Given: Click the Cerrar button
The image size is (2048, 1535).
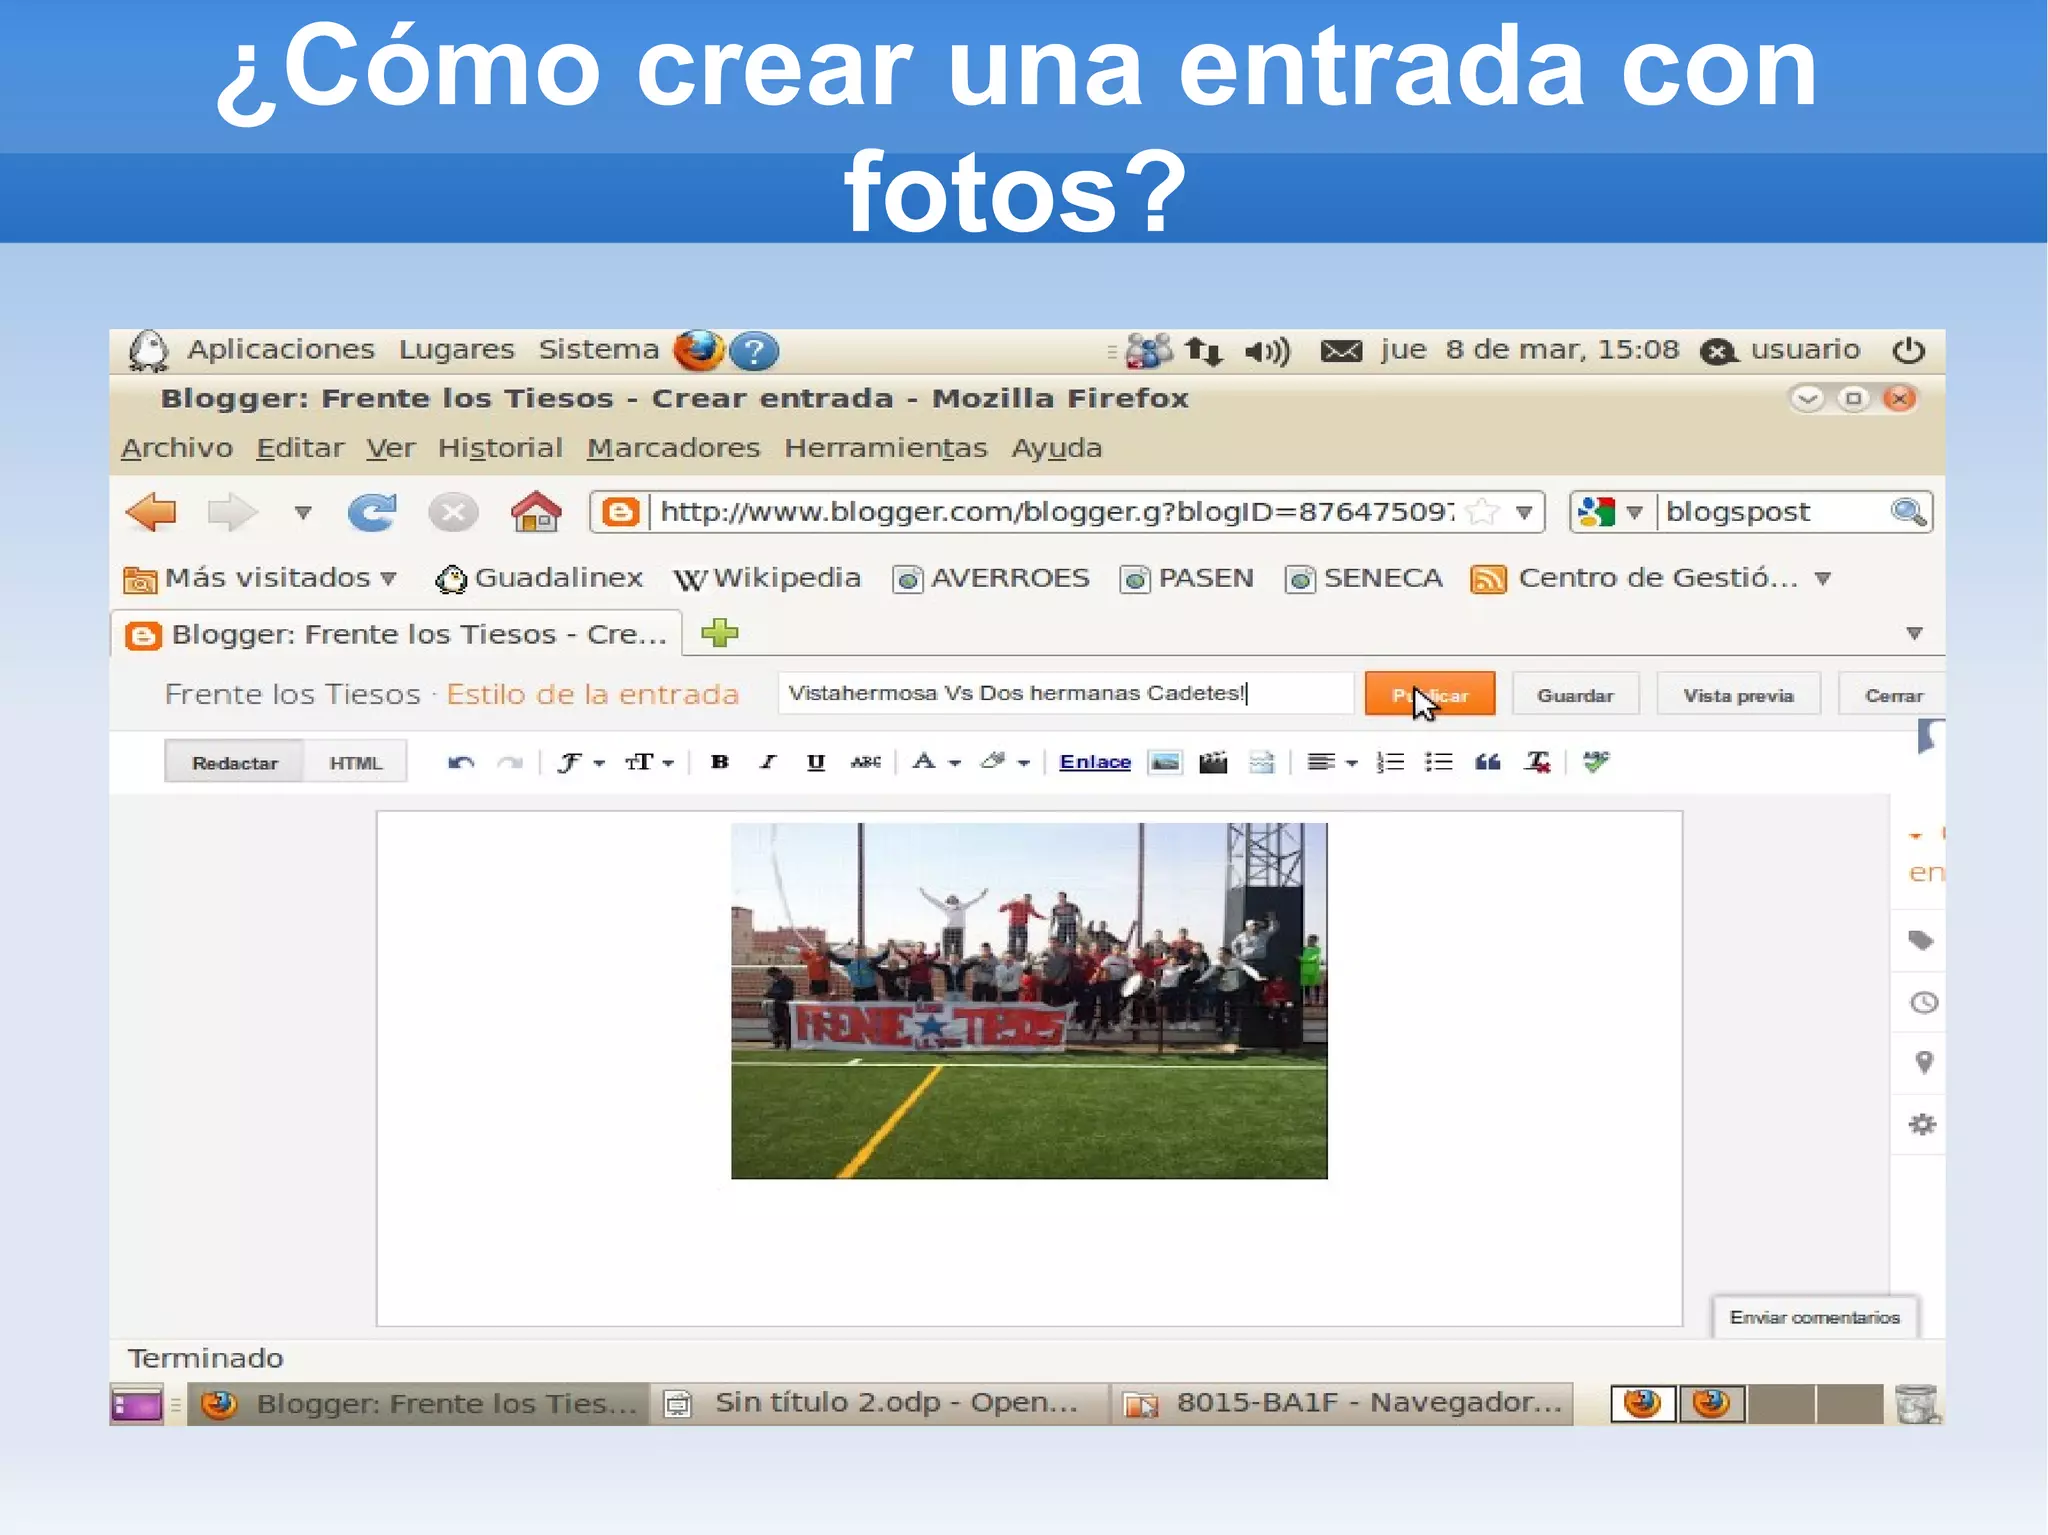Looking at the screenshot, I should click(x=1893, y=695).
